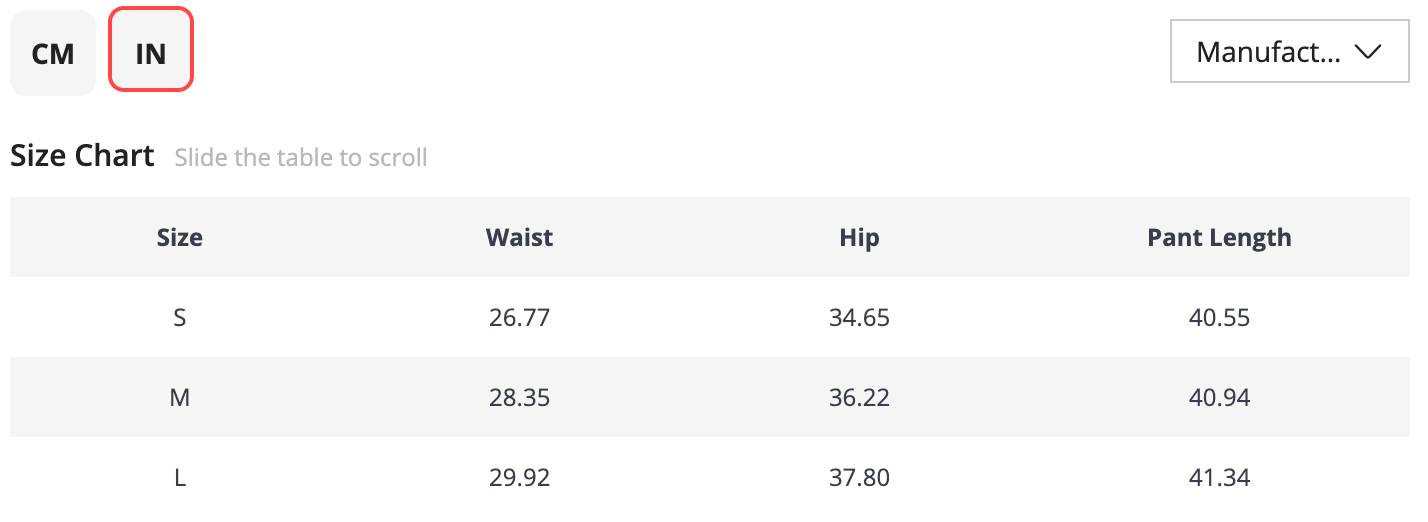Switch units to CM
The image size is (1428, 522).
tap(53, 53)
